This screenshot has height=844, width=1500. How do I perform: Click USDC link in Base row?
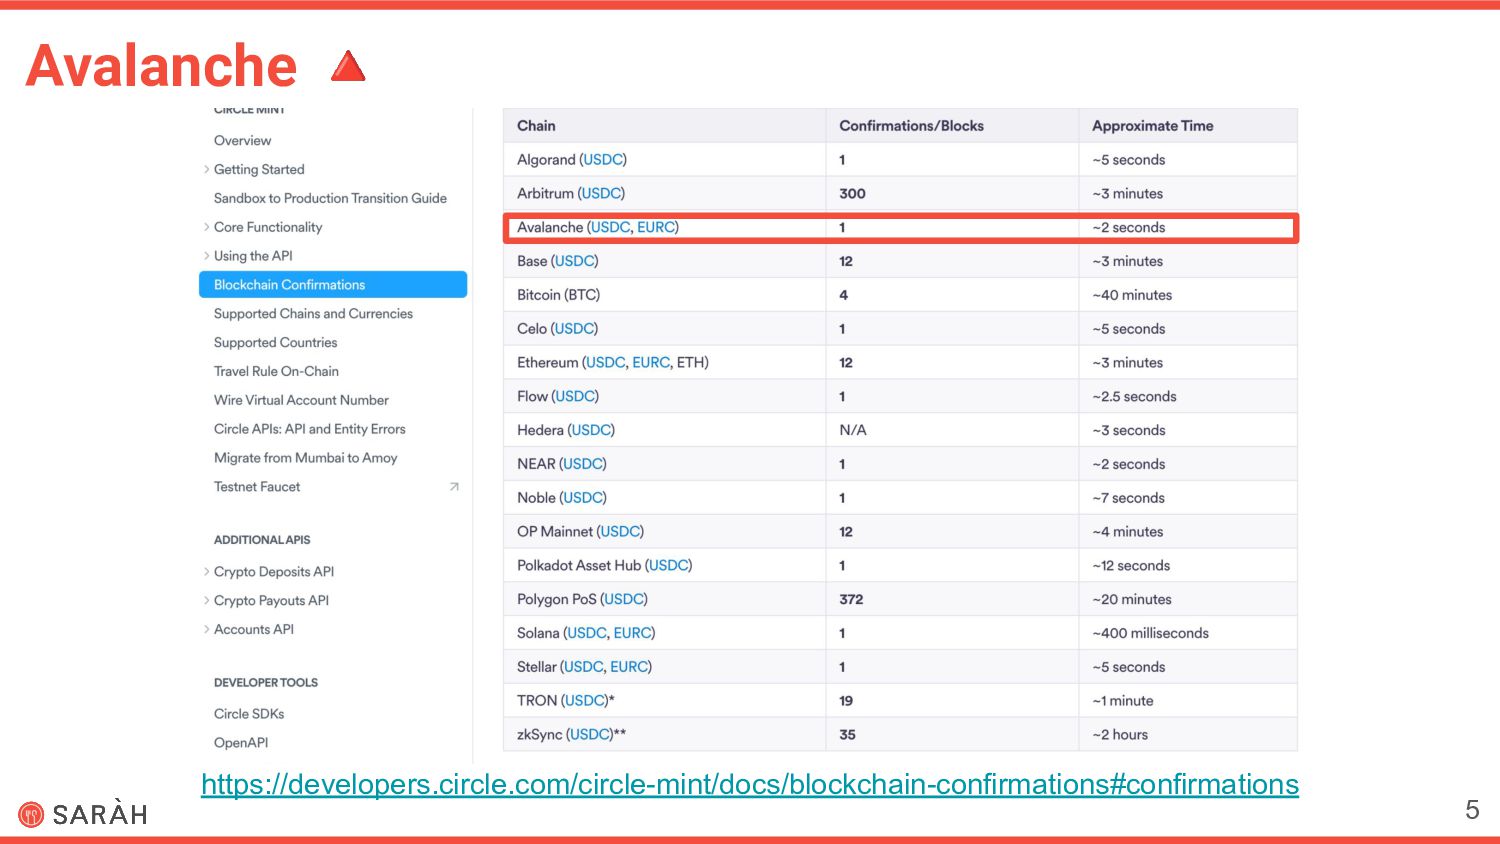575,262
